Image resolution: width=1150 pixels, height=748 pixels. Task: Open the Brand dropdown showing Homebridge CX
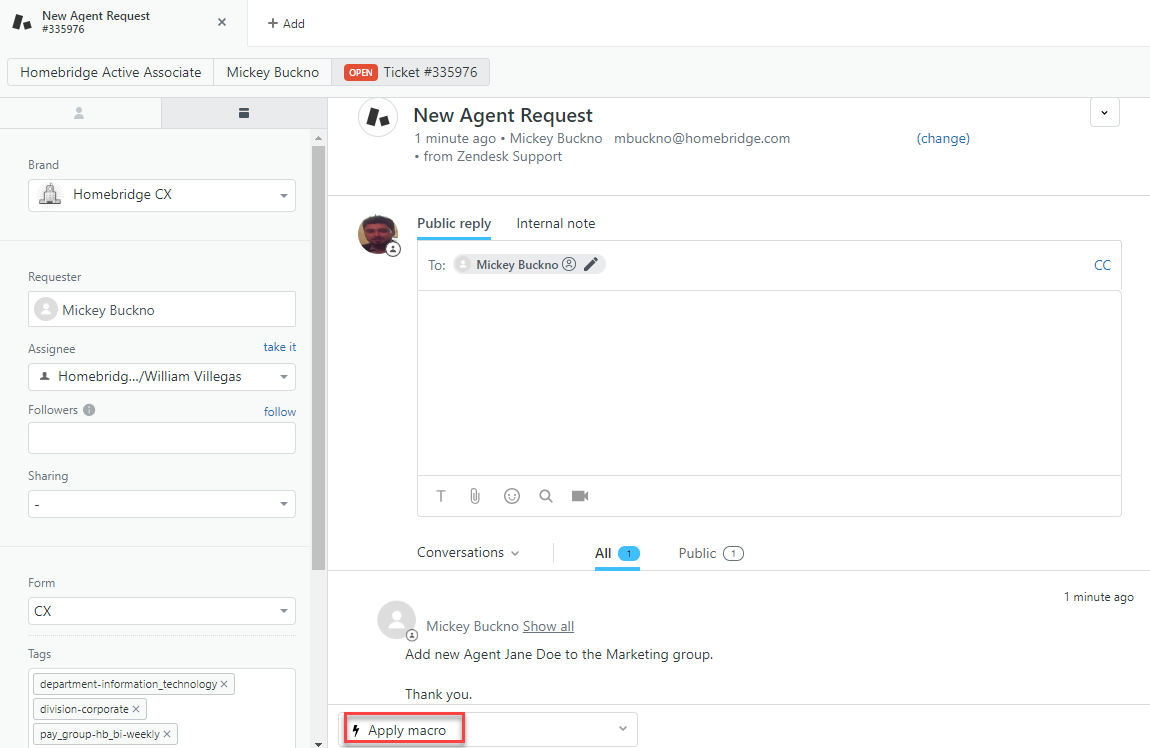click(x=162, y=195)
